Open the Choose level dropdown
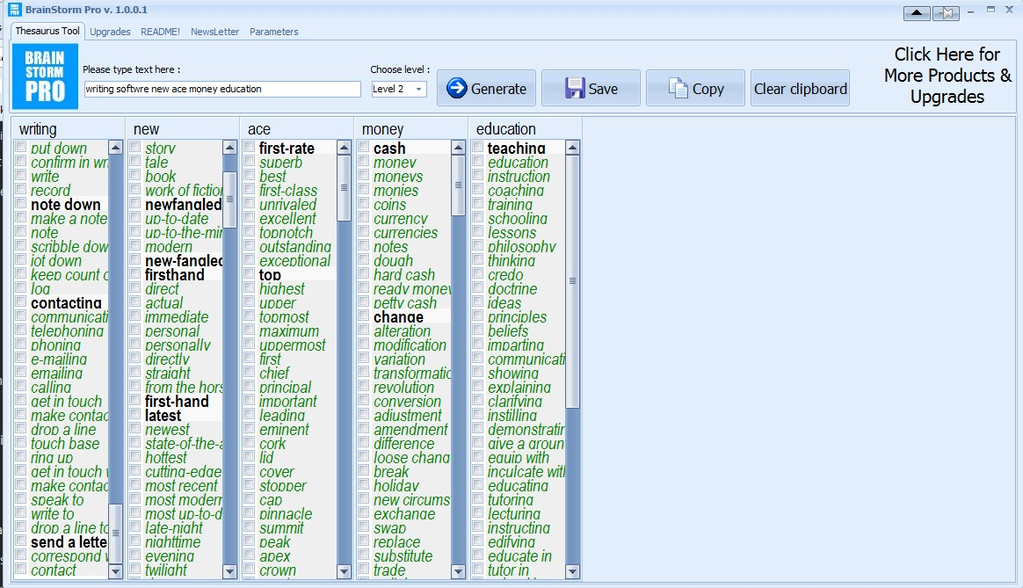The image size is (1023, 588). click(x=419, y=89)
